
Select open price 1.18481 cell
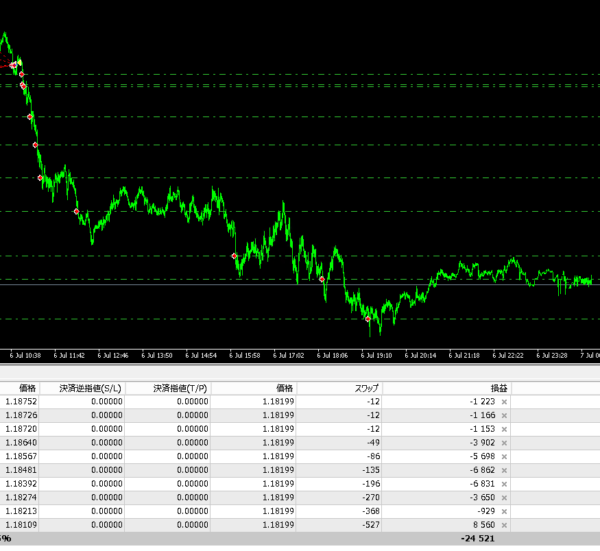[x=19, y=470]
